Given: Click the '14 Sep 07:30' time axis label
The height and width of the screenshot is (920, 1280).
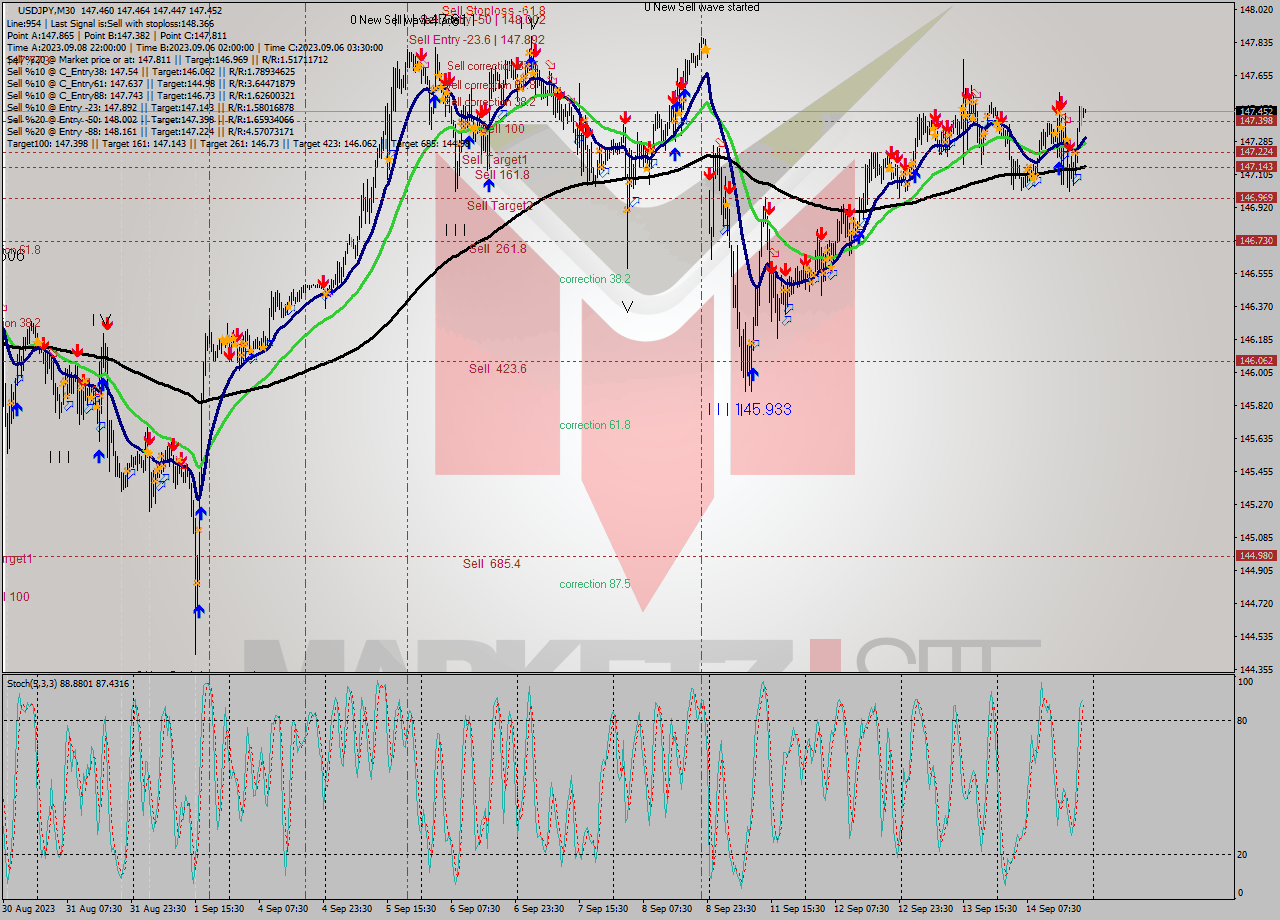Looking at the screenshot, I should [x=1055, y=909].
